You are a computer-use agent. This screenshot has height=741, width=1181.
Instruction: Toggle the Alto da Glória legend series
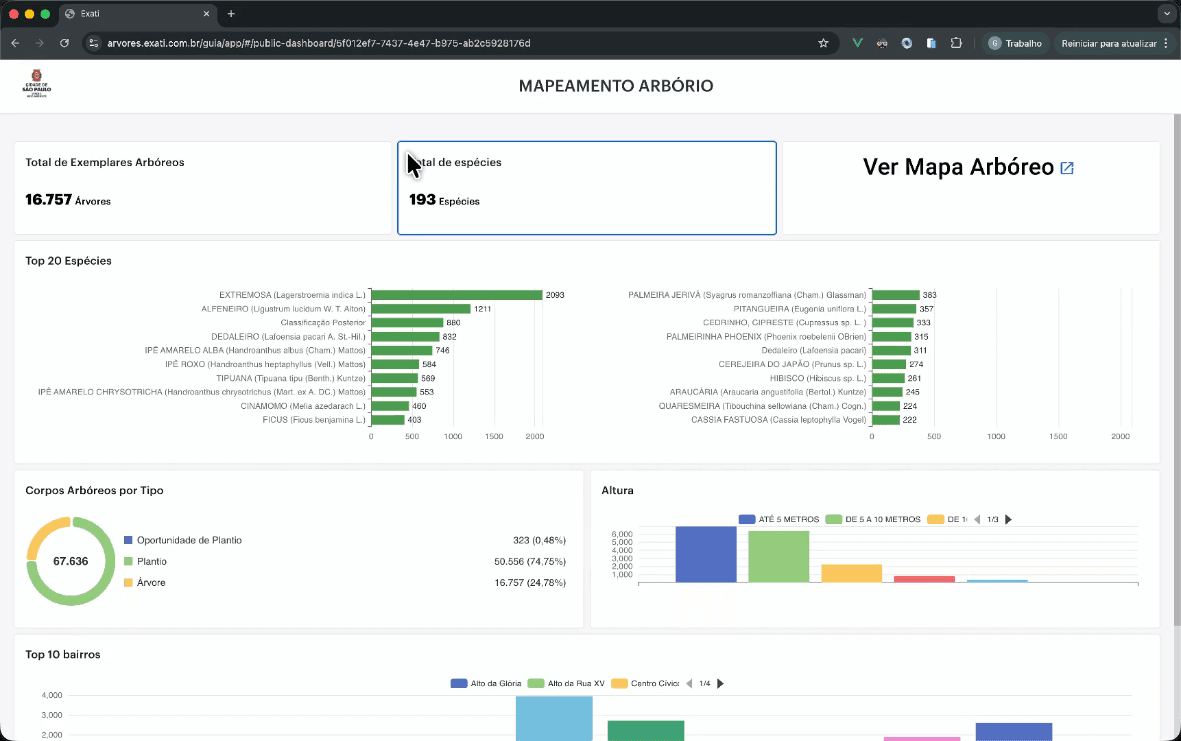(x=486, y=684)
